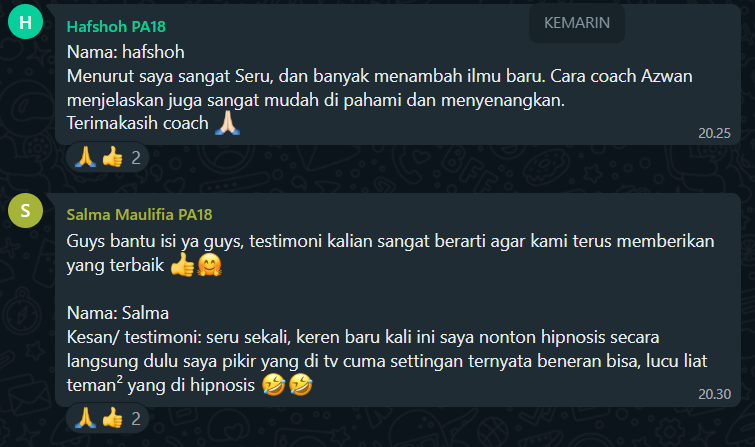Click the thumbs up emoji in Salma's text
This screenshot has width=755, height=447.
[x=182, y=265]
